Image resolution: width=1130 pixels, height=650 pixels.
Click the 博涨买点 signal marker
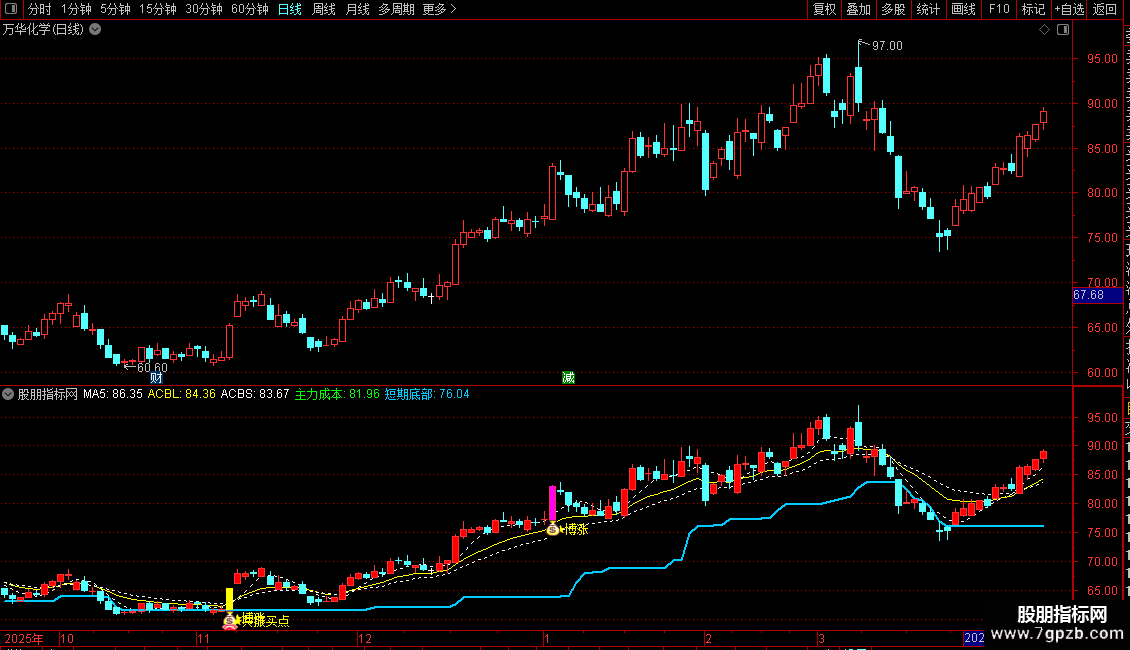point(265,620)
